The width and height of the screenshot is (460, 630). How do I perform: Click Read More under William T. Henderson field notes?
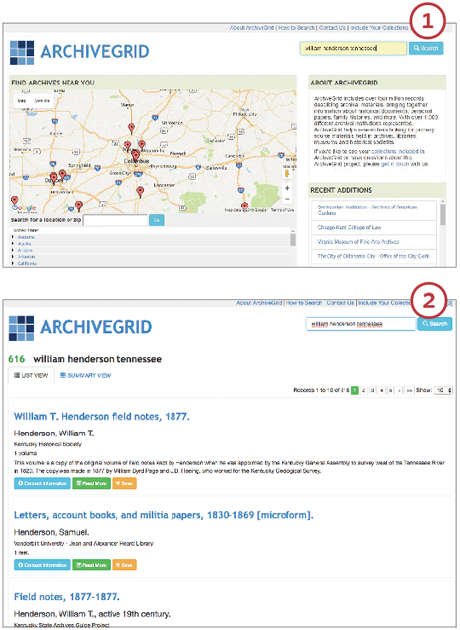(91, 483)
